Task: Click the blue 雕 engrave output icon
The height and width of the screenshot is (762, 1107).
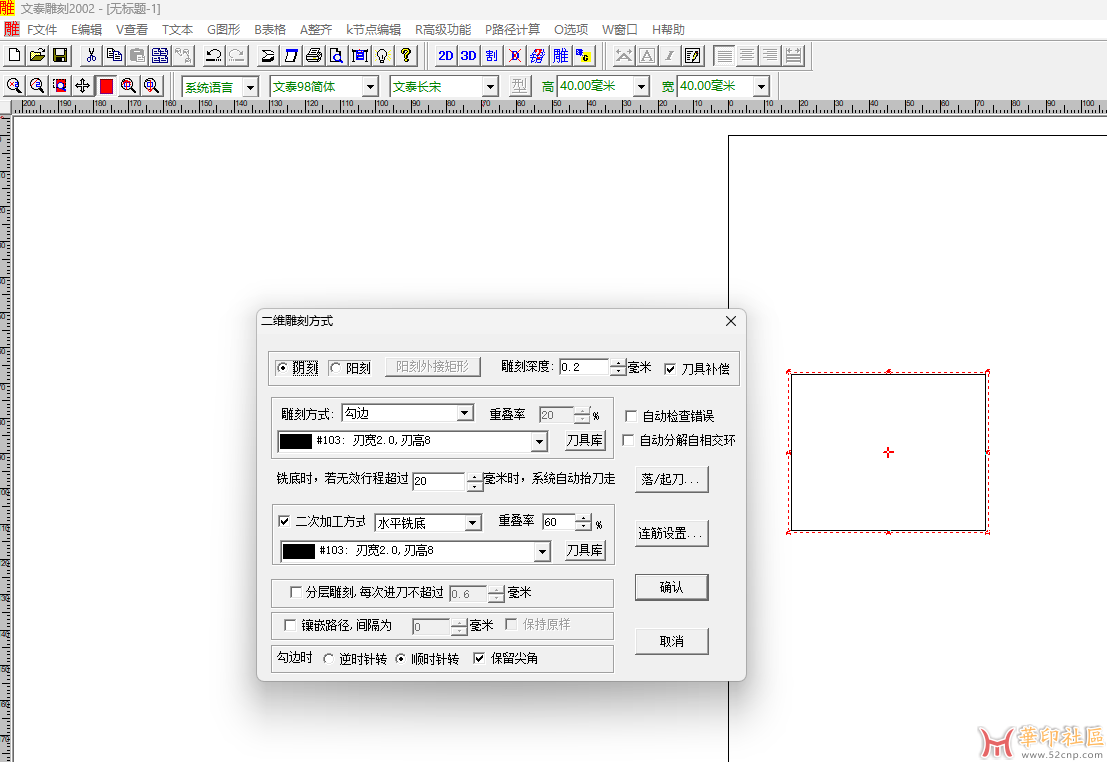Action: pyautogui.click(x=561, y=56)
